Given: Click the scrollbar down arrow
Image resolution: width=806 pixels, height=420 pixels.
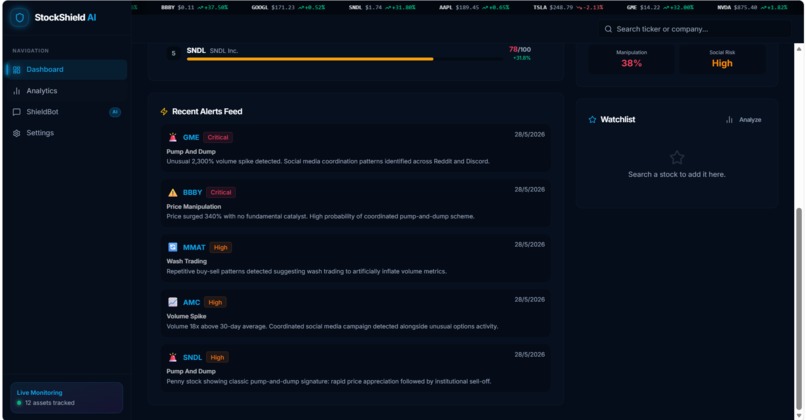Looking at the screenshot, I should 799,415.
